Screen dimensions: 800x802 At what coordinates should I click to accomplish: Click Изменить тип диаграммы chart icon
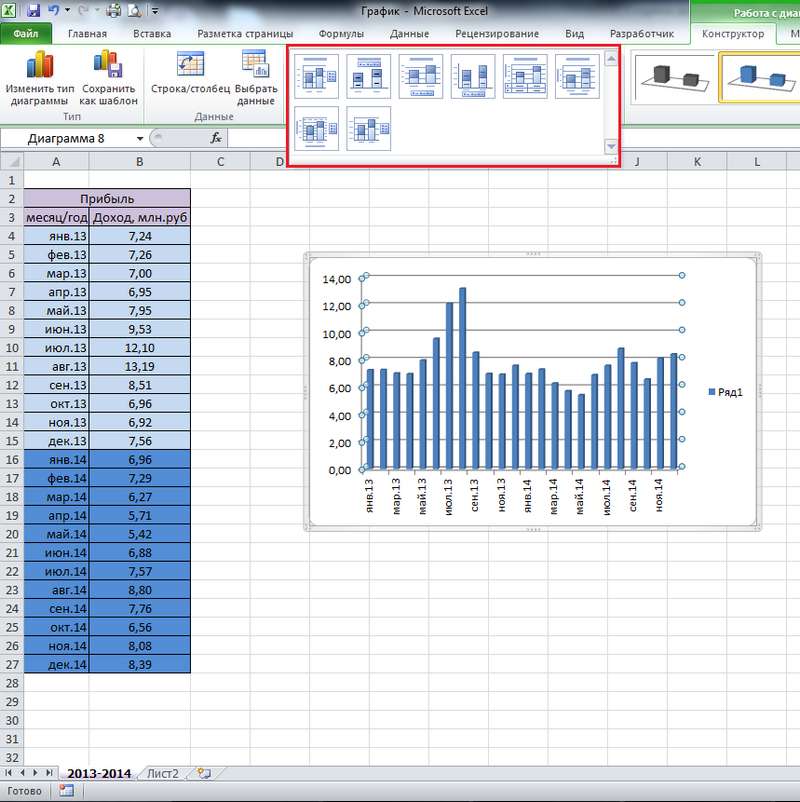coord(39,65)
